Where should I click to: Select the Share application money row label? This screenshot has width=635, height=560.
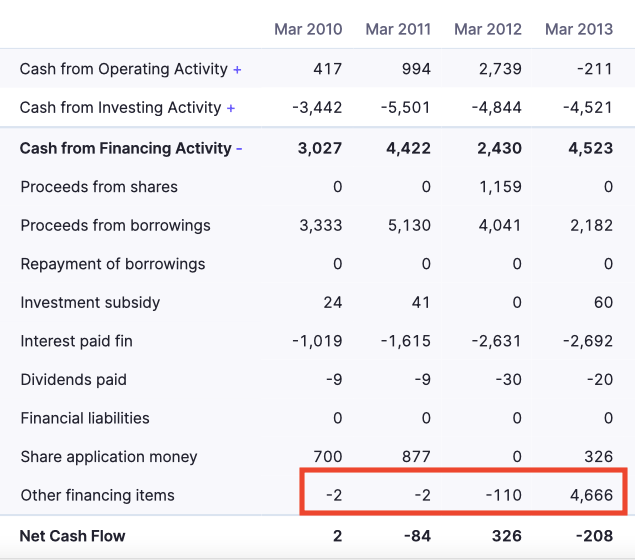point(109,457)
